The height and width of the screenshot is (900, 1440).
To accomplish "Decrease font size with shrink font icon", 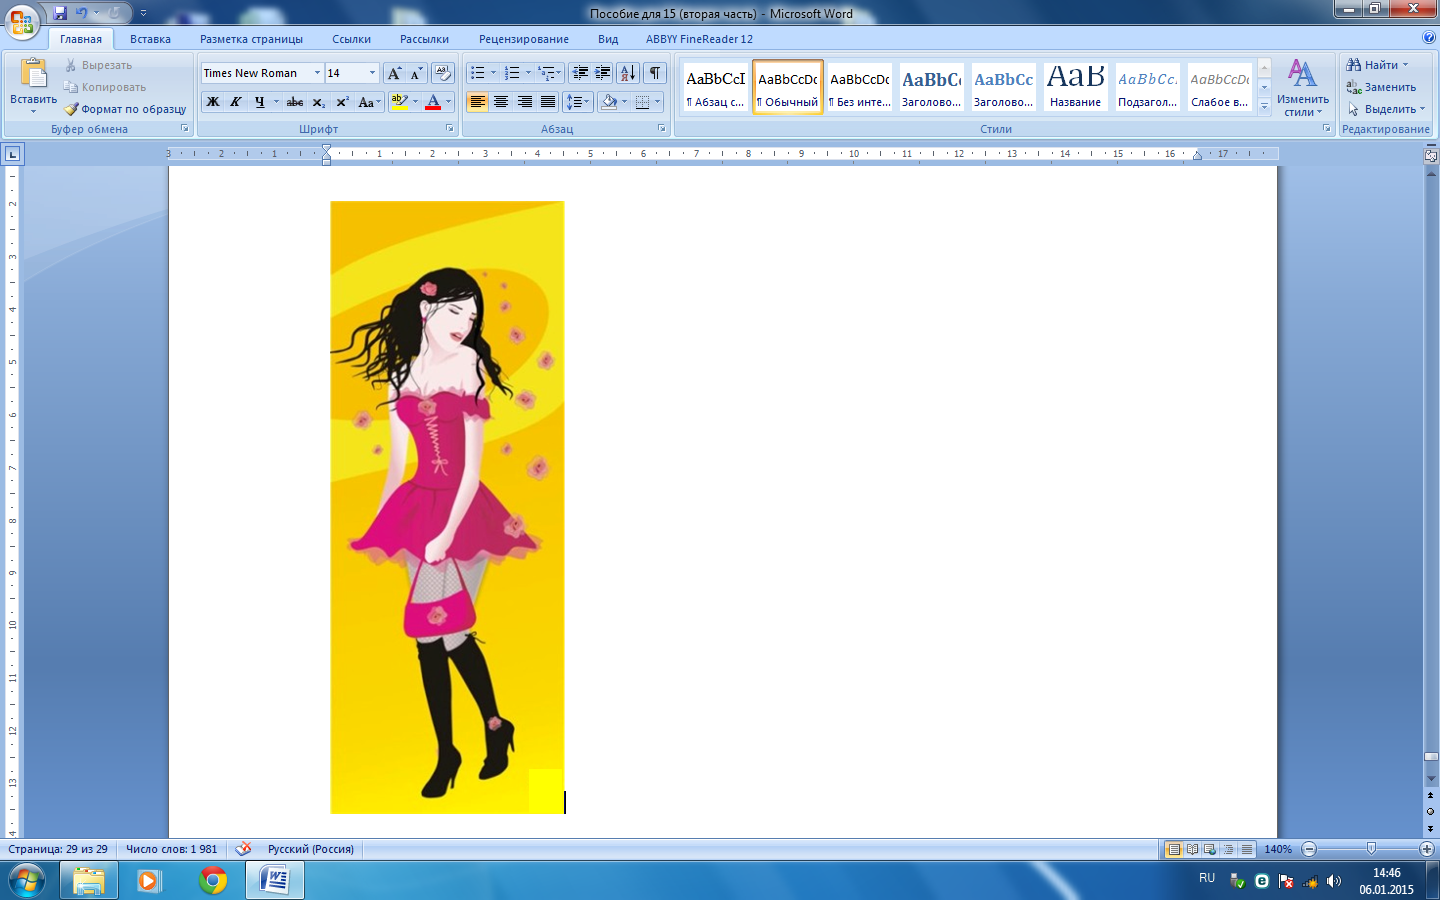I will tap(416, 73).
